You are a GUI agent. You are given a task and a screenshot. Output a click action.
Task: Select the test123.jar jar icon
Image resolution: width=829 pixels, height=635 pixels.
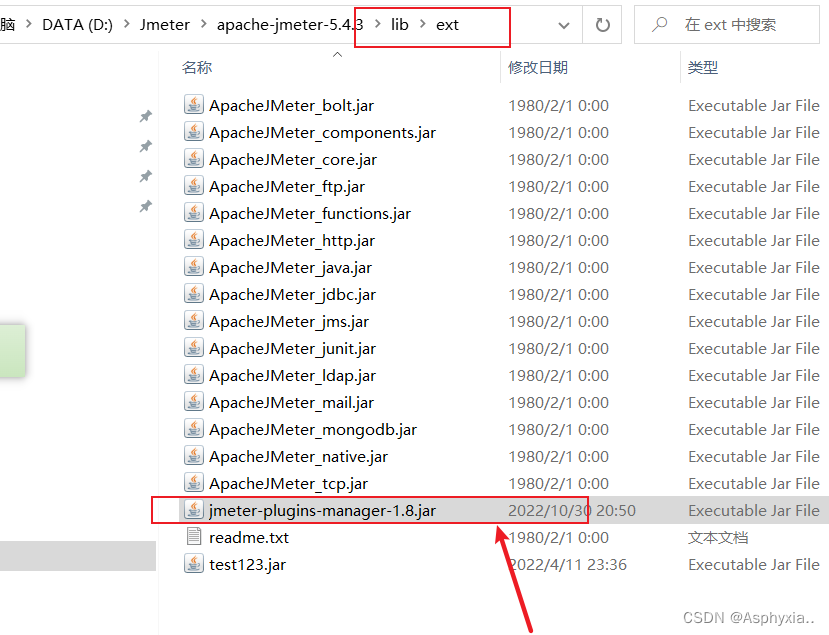pos(193,564)
